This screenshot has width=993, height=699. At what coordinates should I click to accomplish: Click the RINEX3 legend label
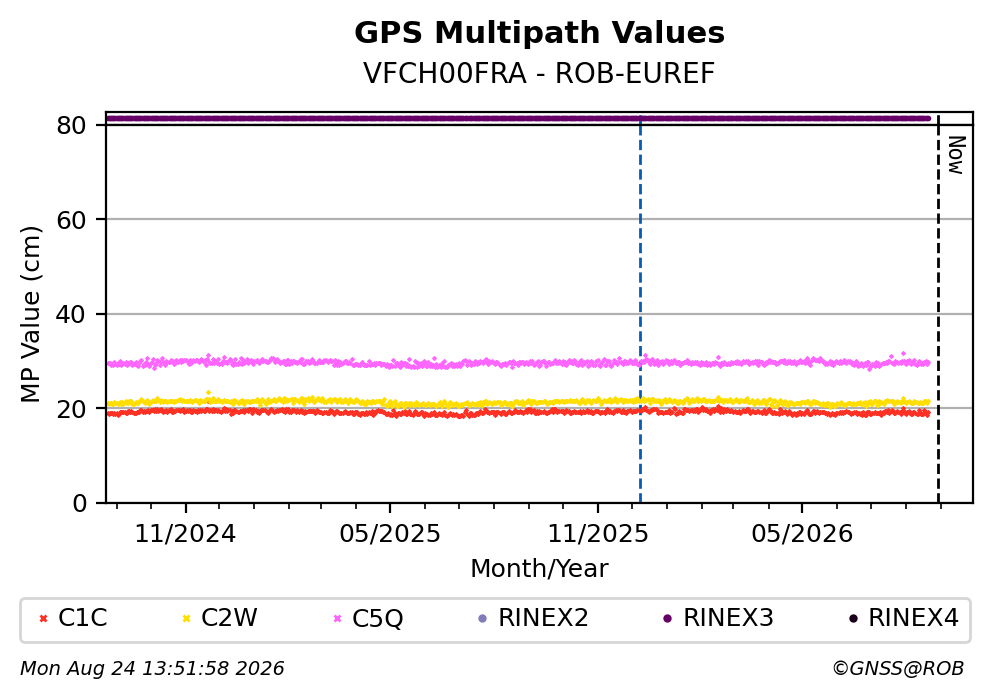(x=728, y=618)
